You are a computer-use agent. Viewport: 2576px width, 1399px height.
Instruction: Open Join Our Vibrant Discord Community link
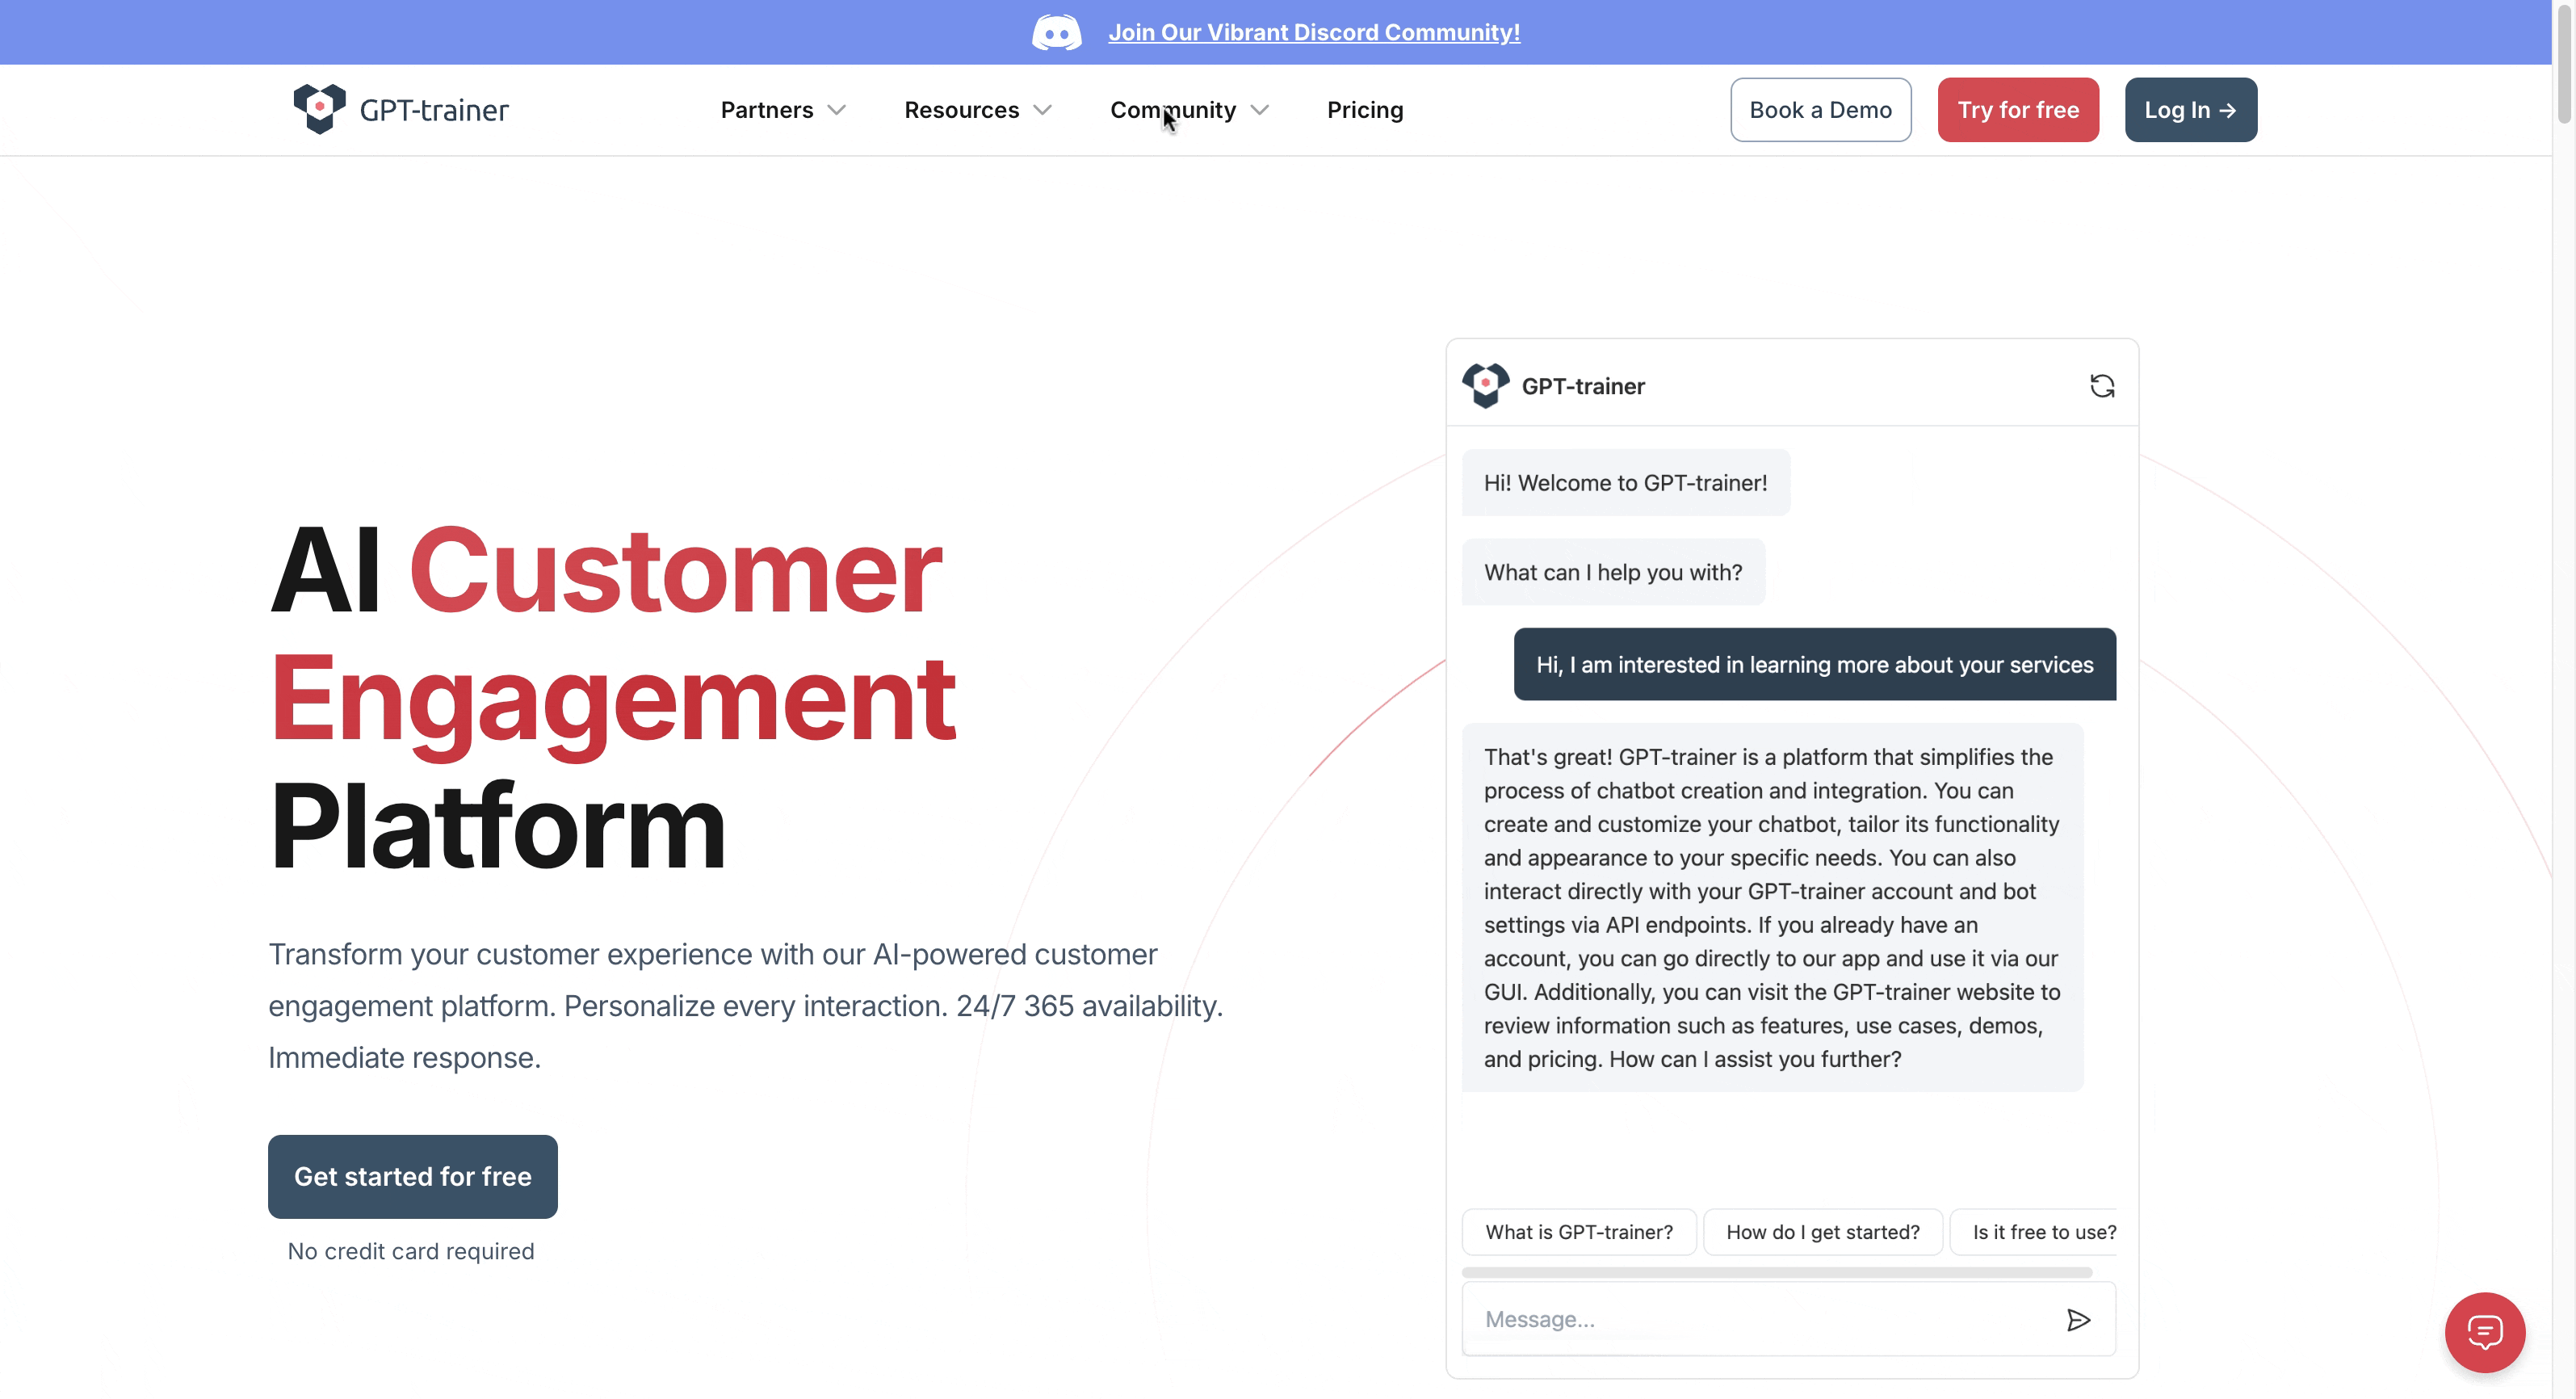[x=1314, y=32]
